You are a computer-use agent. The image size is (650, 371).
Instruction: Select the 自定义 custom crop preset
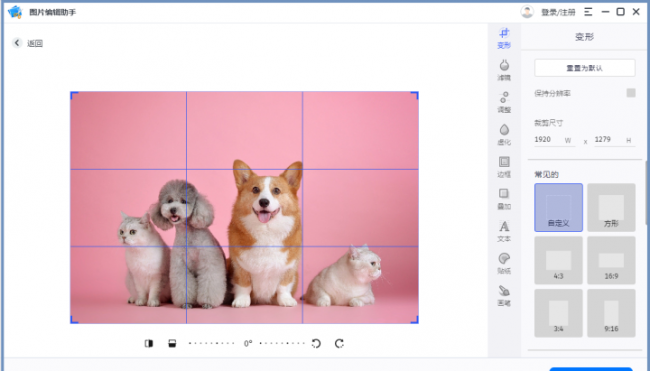pos(558,208)
